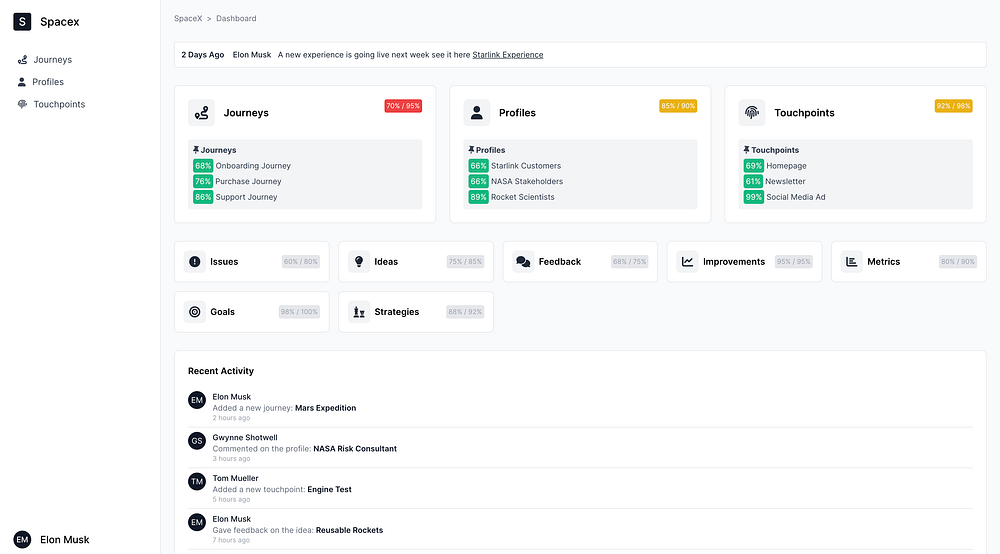
Task: Click the Journeys card route icon
Action: click(x=202, y=113)
